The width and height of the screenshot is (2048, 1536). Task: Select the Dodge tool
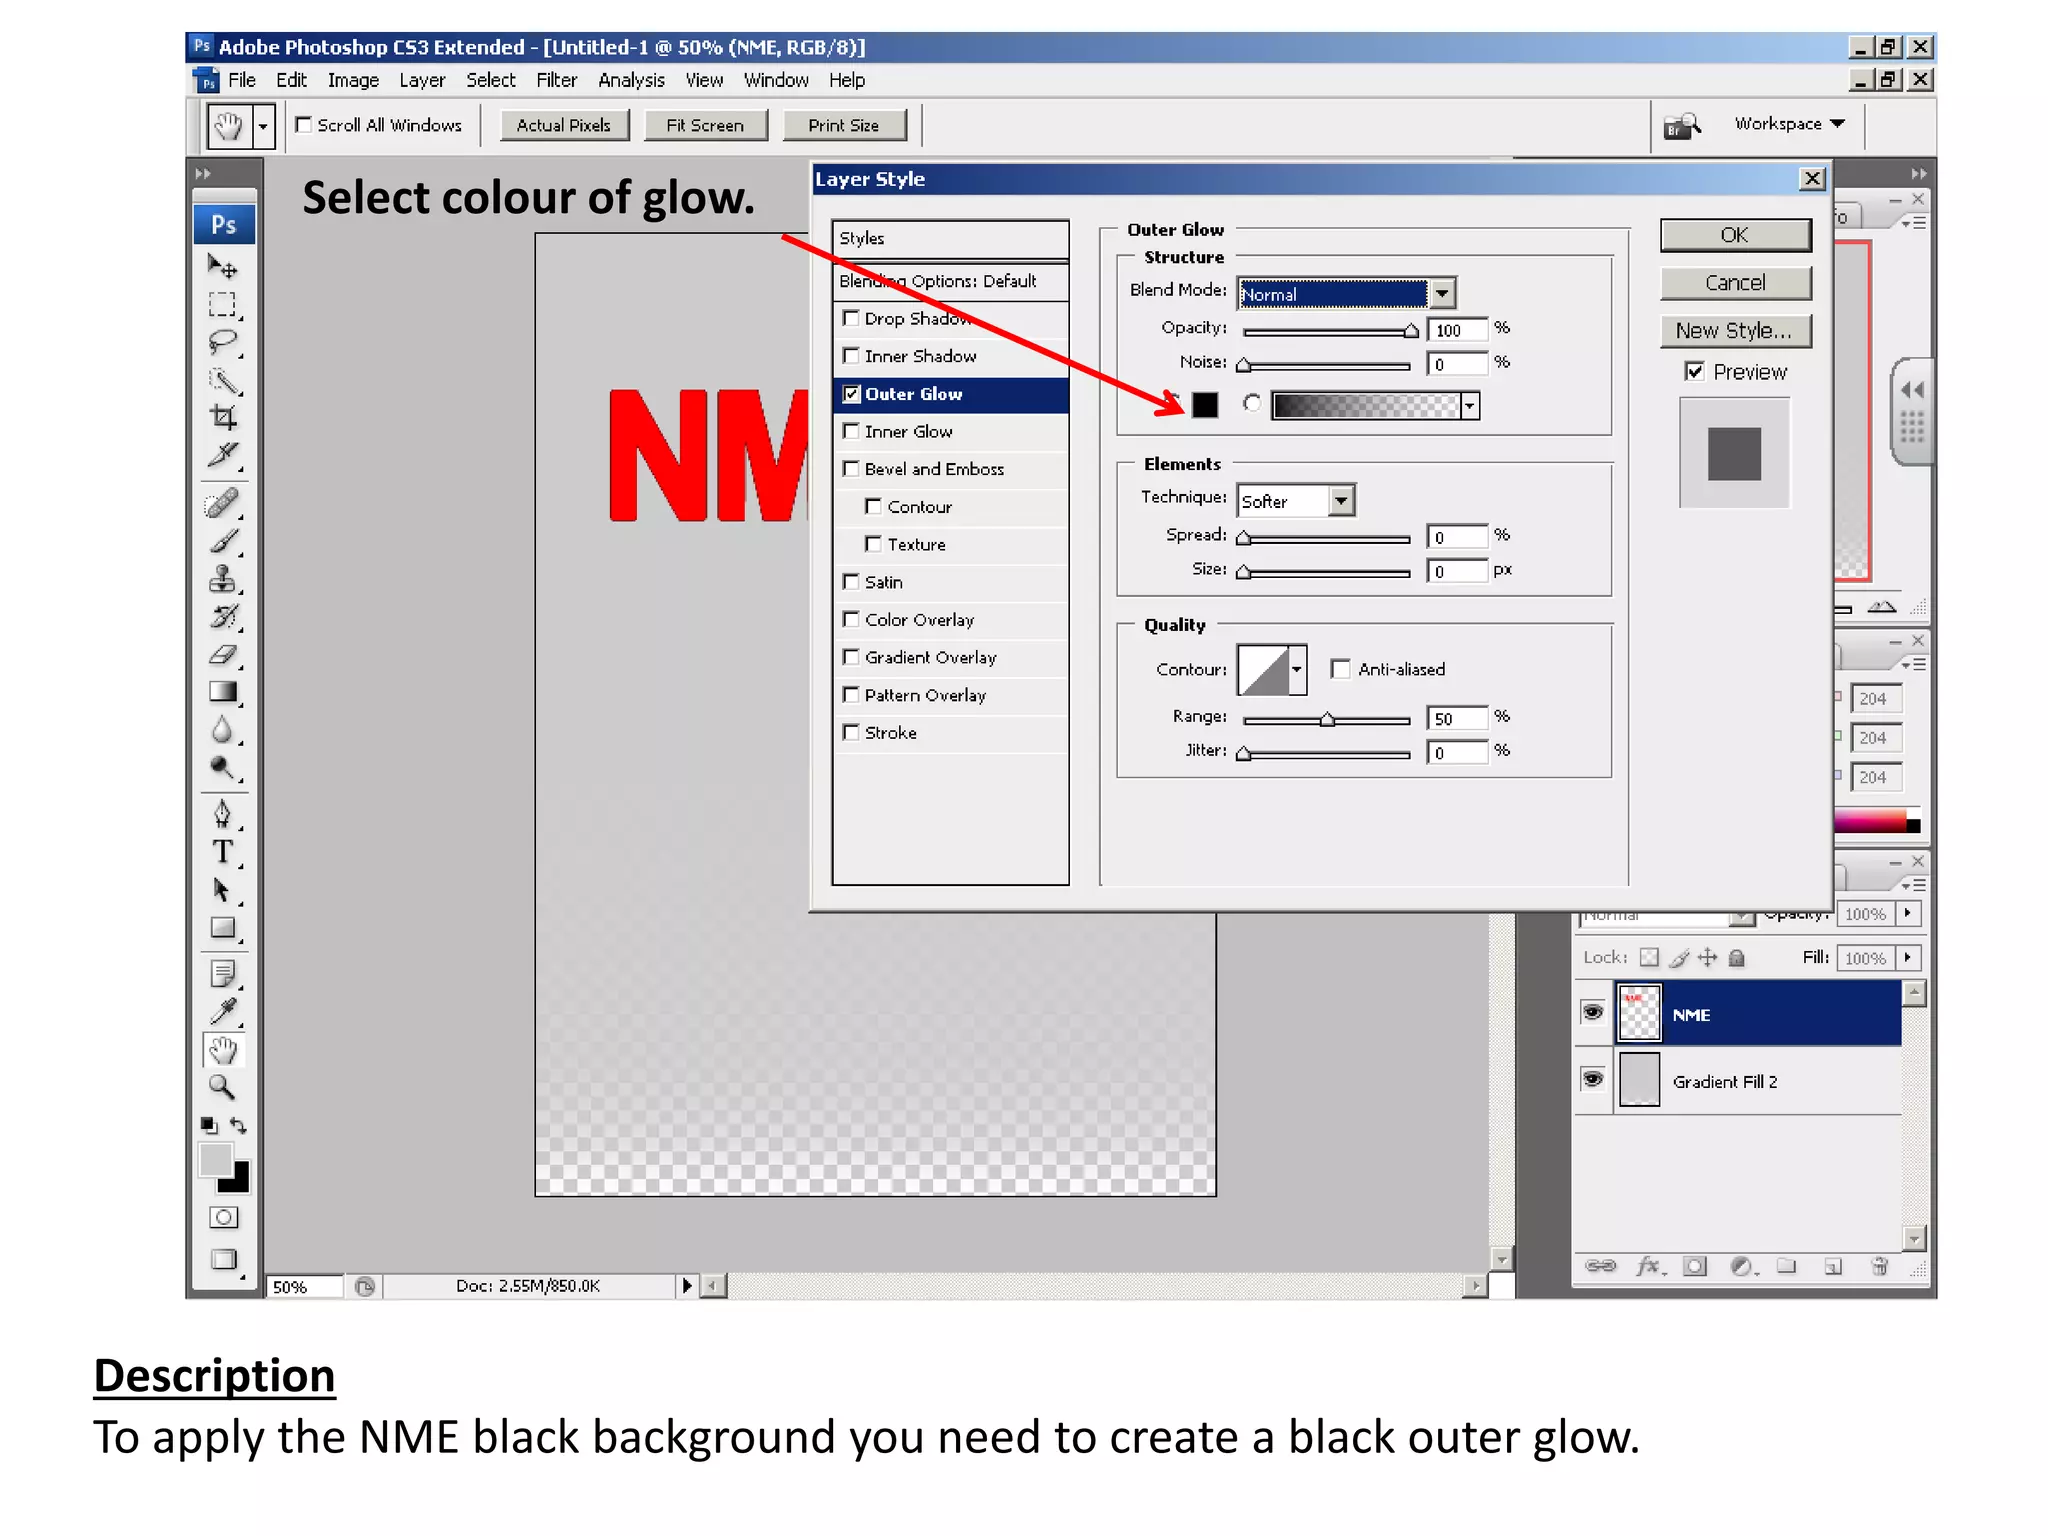(x=222, y=768)
